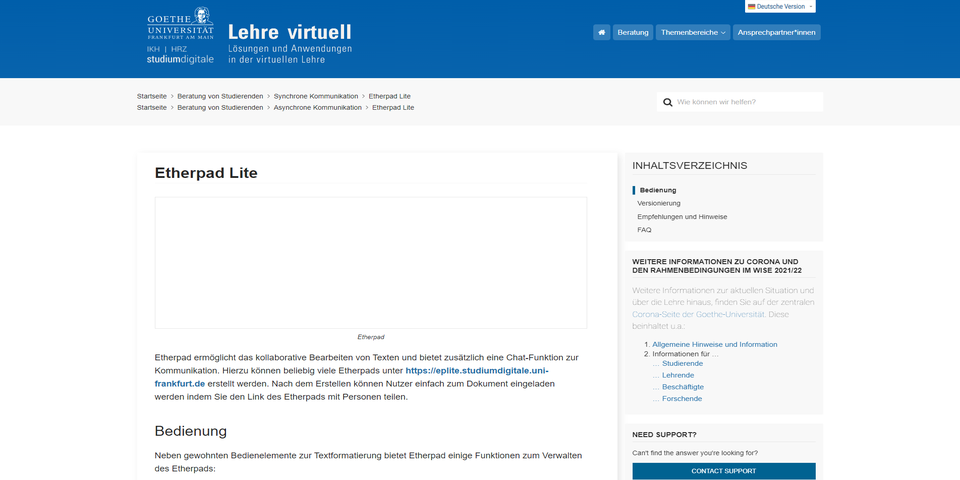Open Synchrone Kommunikation breadcrumb
This screenshot has height=480, width=960.
click(316, 96)
